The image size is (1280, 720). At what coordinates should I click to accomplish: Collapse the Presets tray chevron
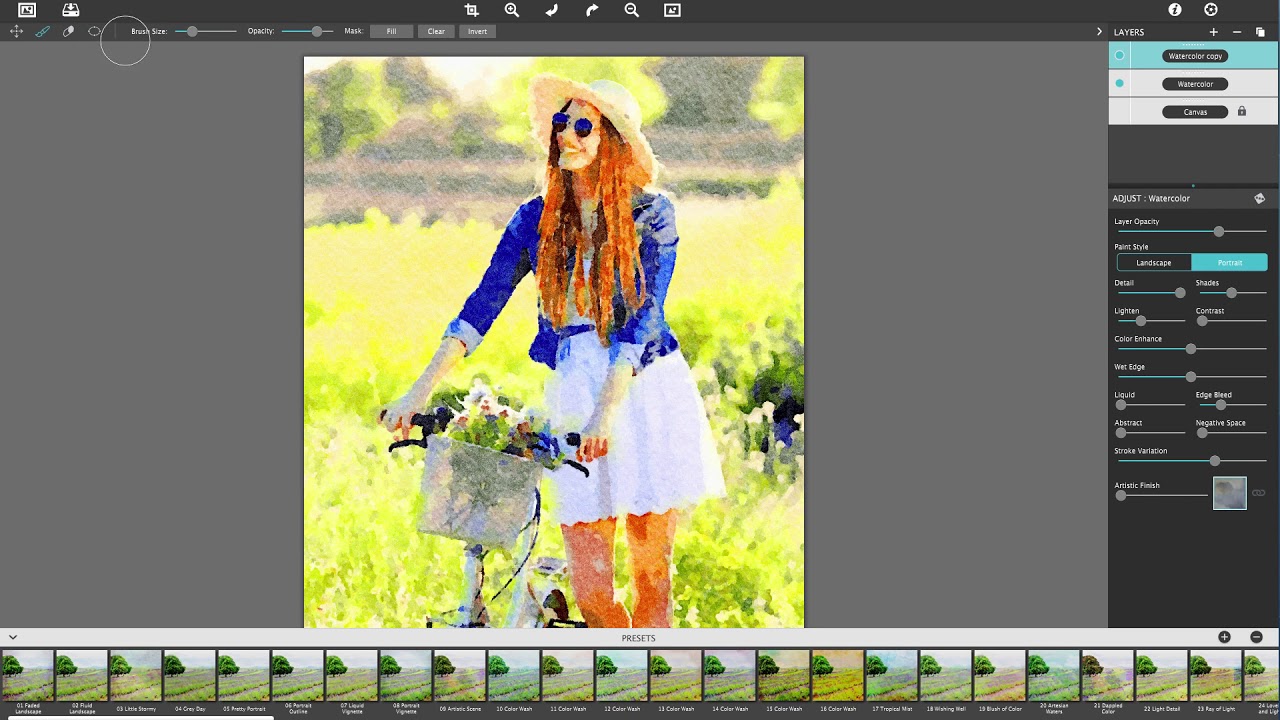click(13, 637)
